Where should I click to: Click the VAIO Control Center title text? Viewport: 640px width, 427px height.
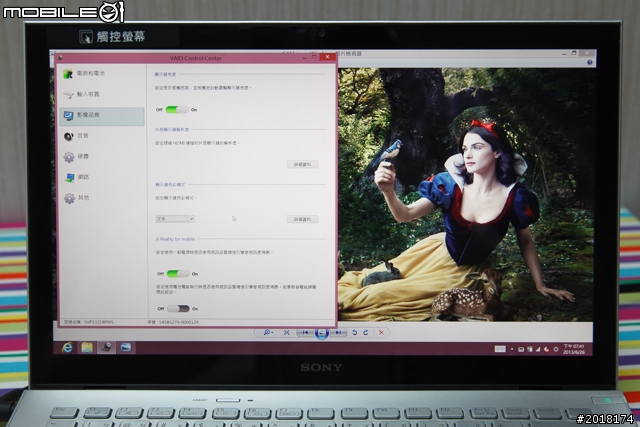tap(196, 58)
